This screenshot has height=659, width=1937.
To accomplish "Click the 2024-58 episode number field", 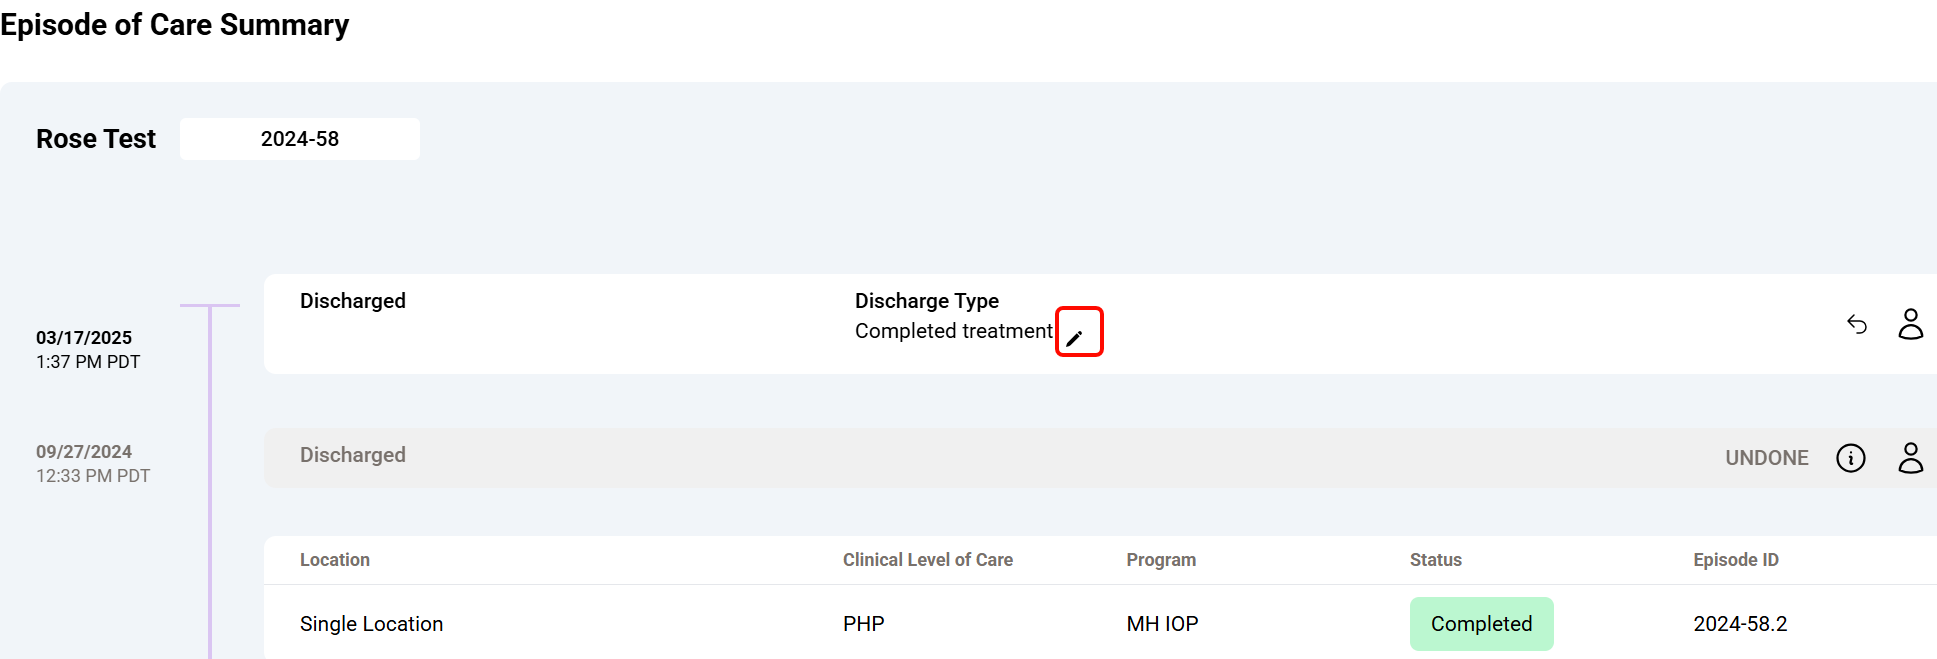I will [300, 139].
